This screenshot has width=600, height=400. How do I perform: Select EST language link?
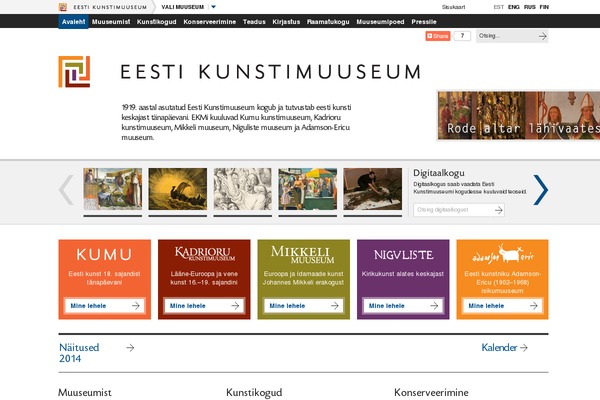(x=498, y=7)
